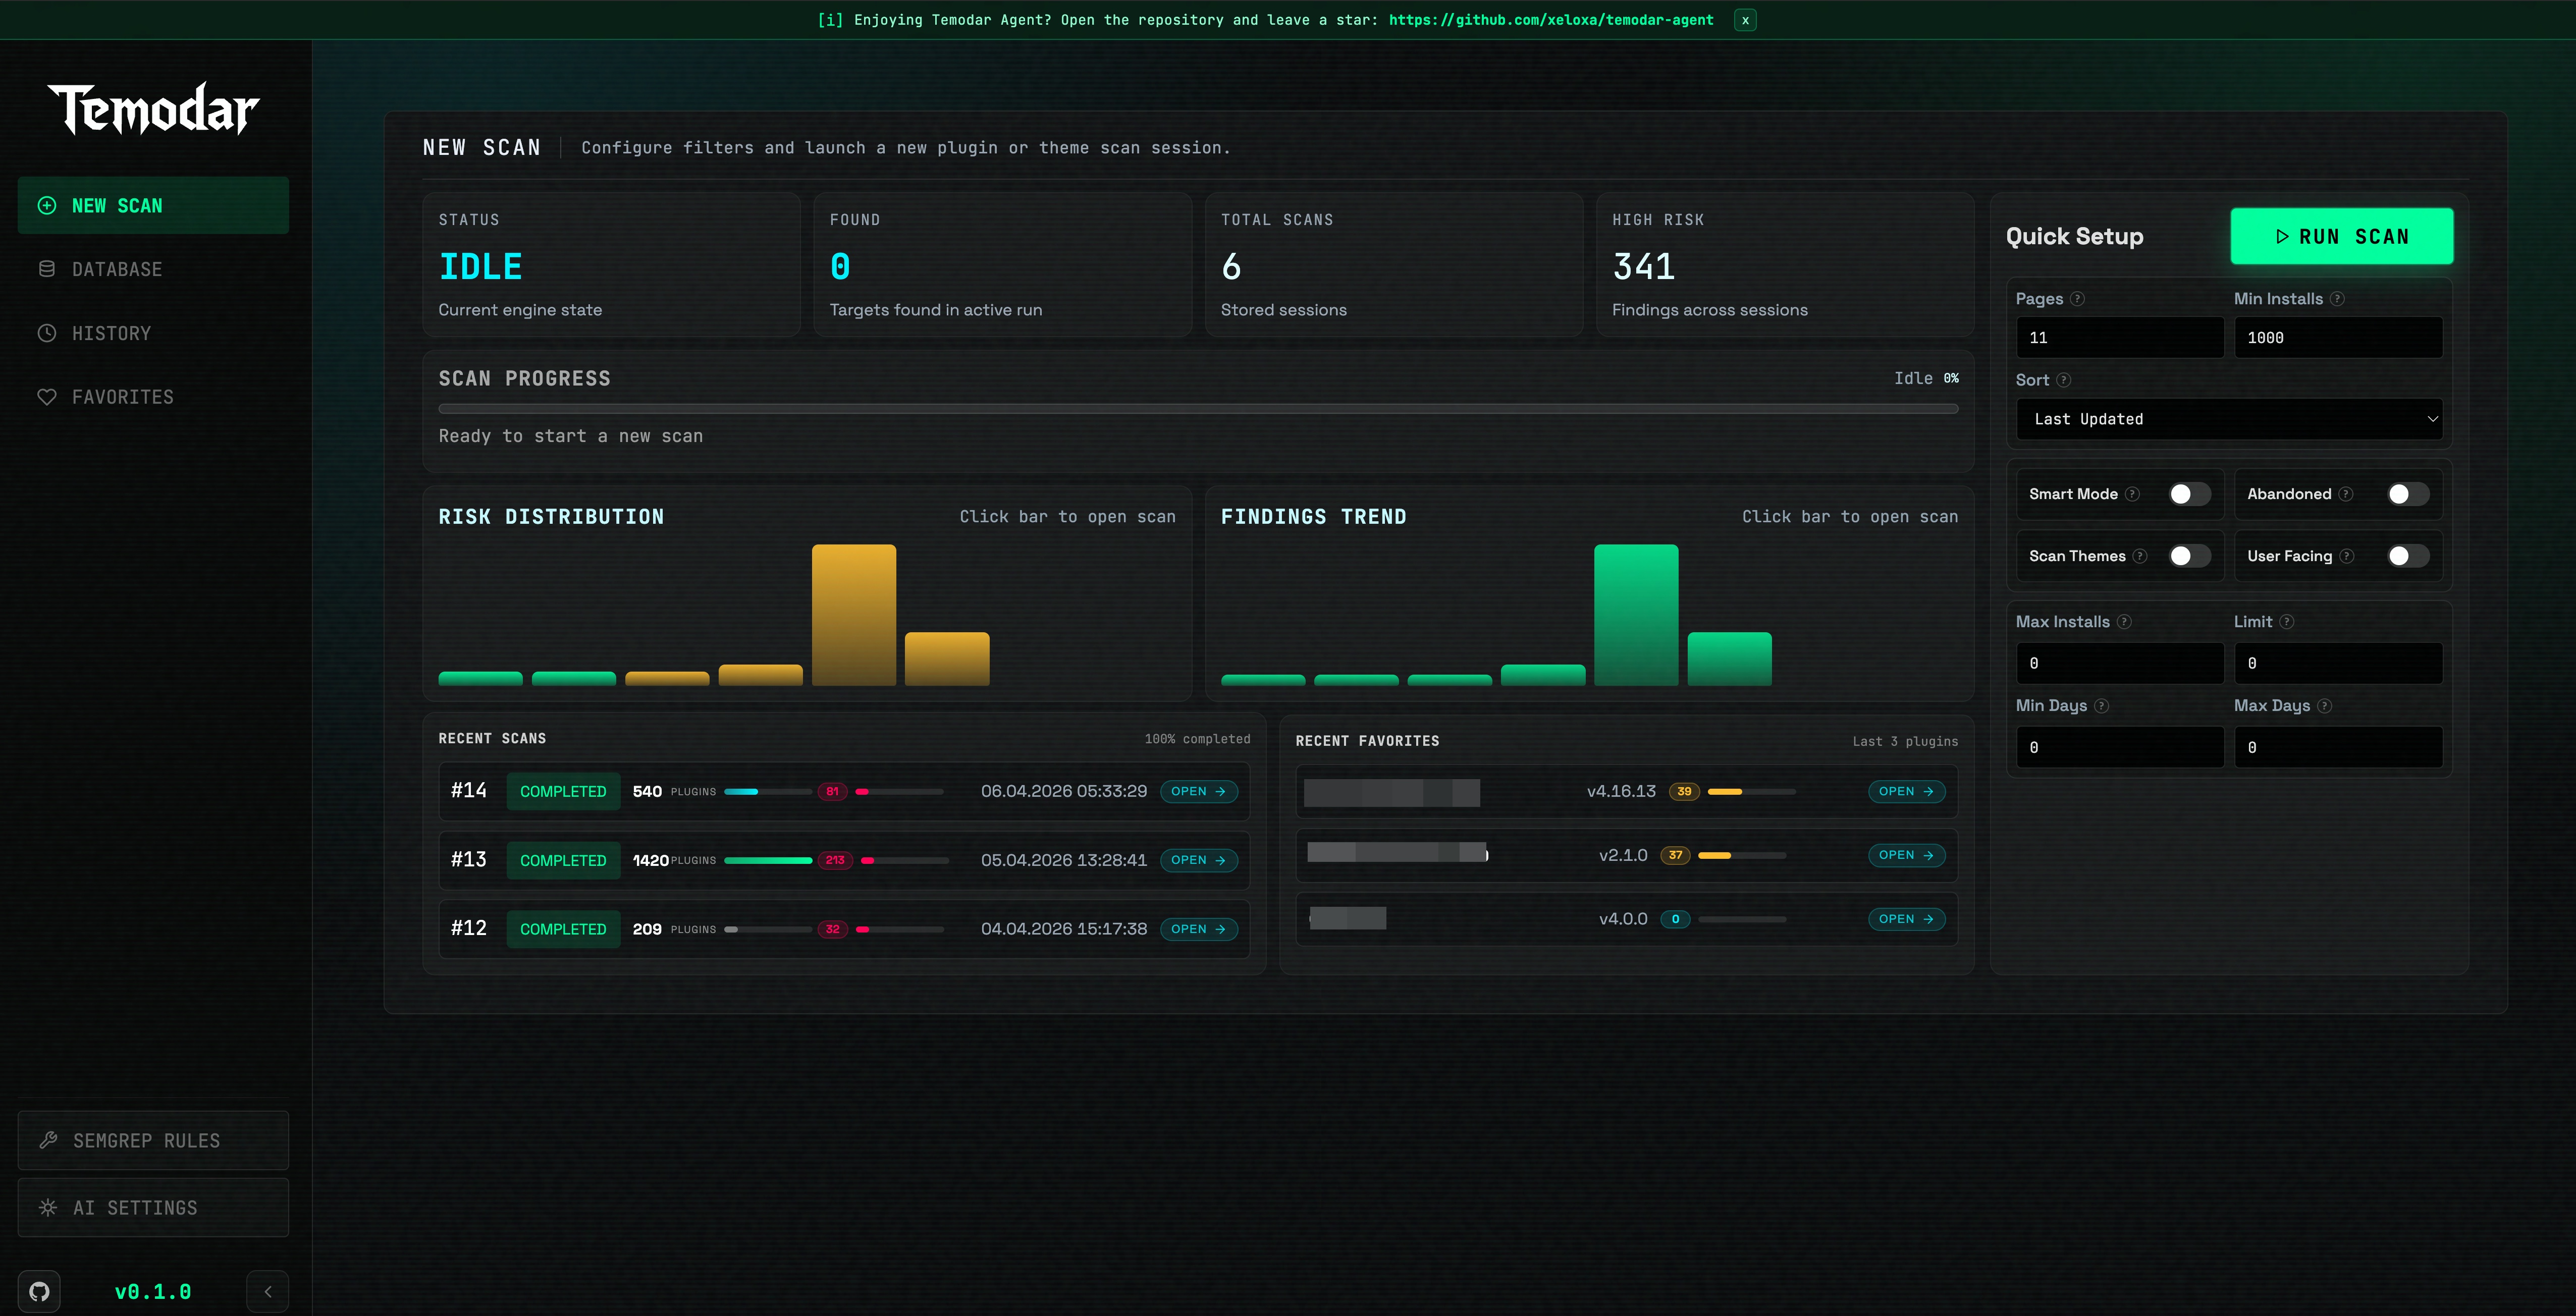Open History via its clock icon
This screenshot has width=2576, height=1316.
pos(46,332)
